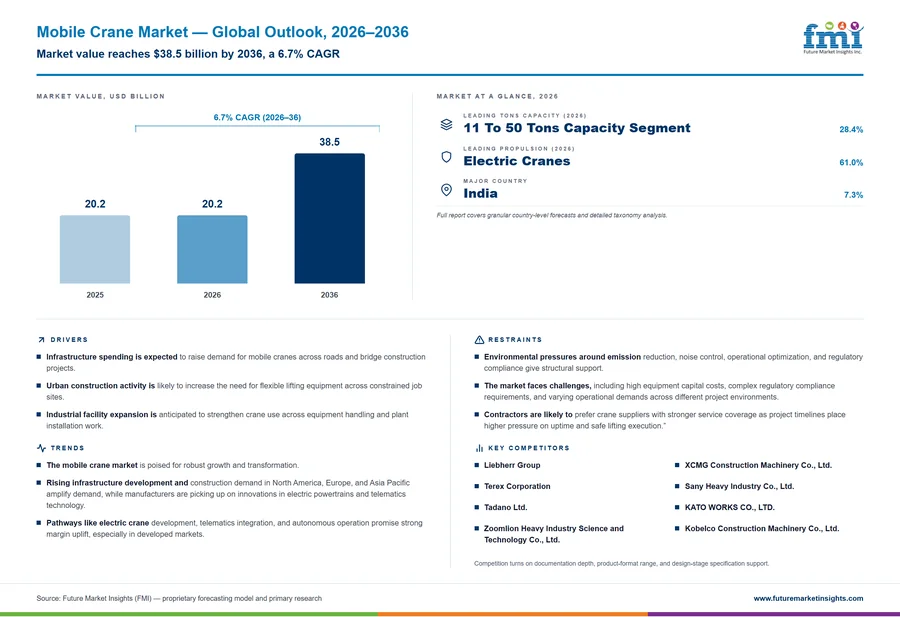Click the FMI logo in the header

pos(833,38)
